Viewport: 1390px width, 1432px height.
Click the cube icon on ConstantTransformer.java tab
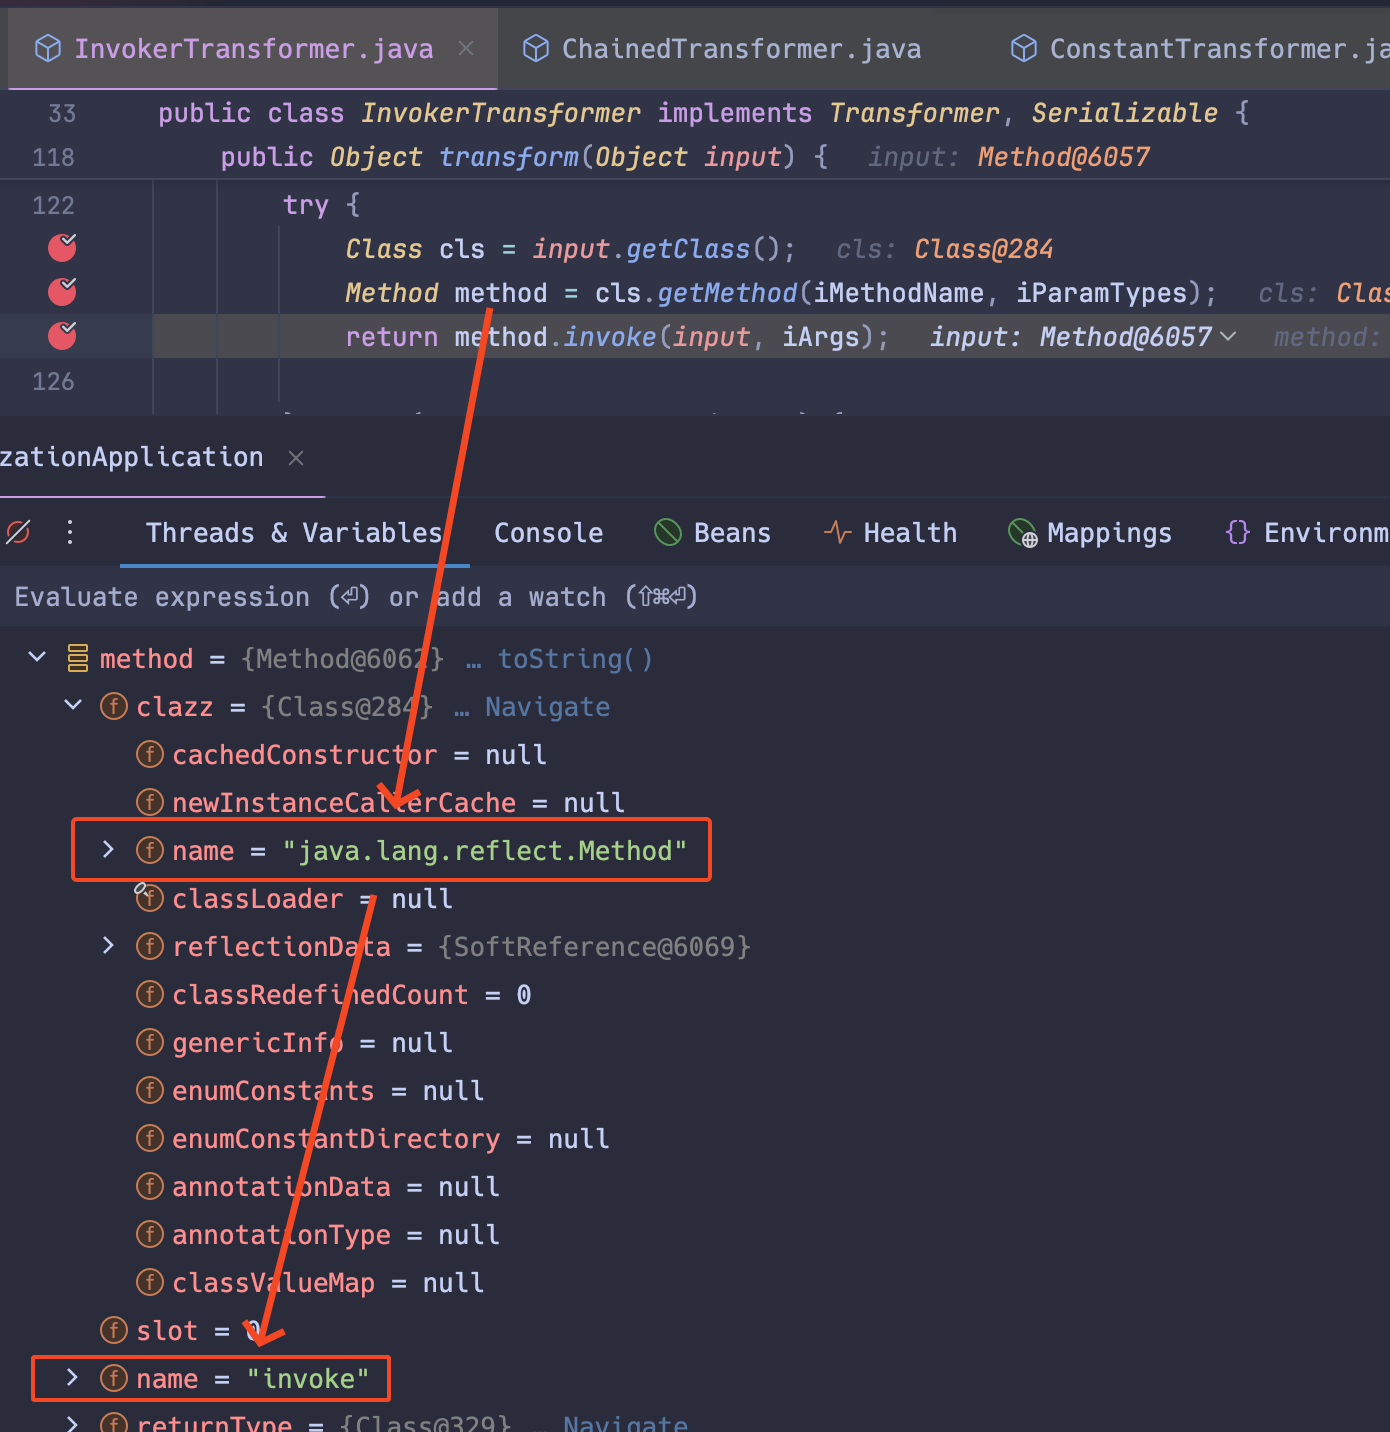[x=1023, y=47]
